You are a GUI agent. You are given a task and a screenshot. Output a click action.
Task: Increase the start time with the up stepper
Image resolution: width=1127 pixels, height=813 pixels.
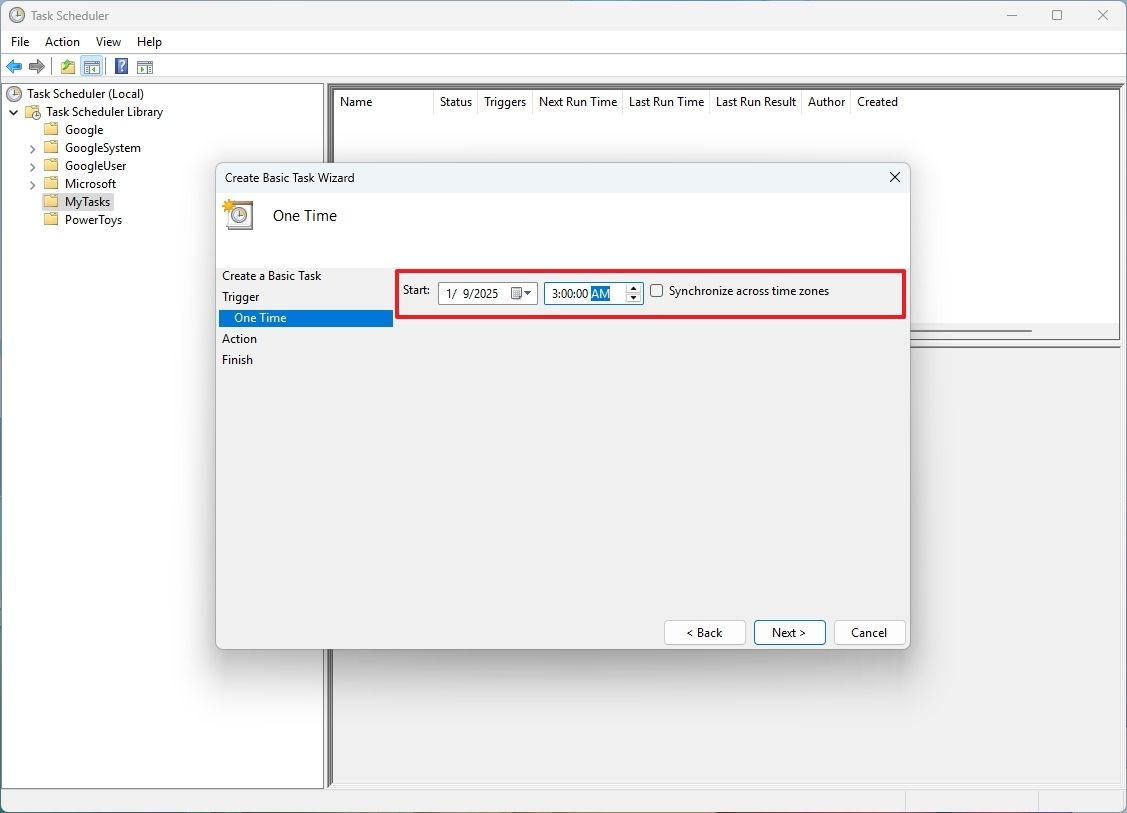633,288
